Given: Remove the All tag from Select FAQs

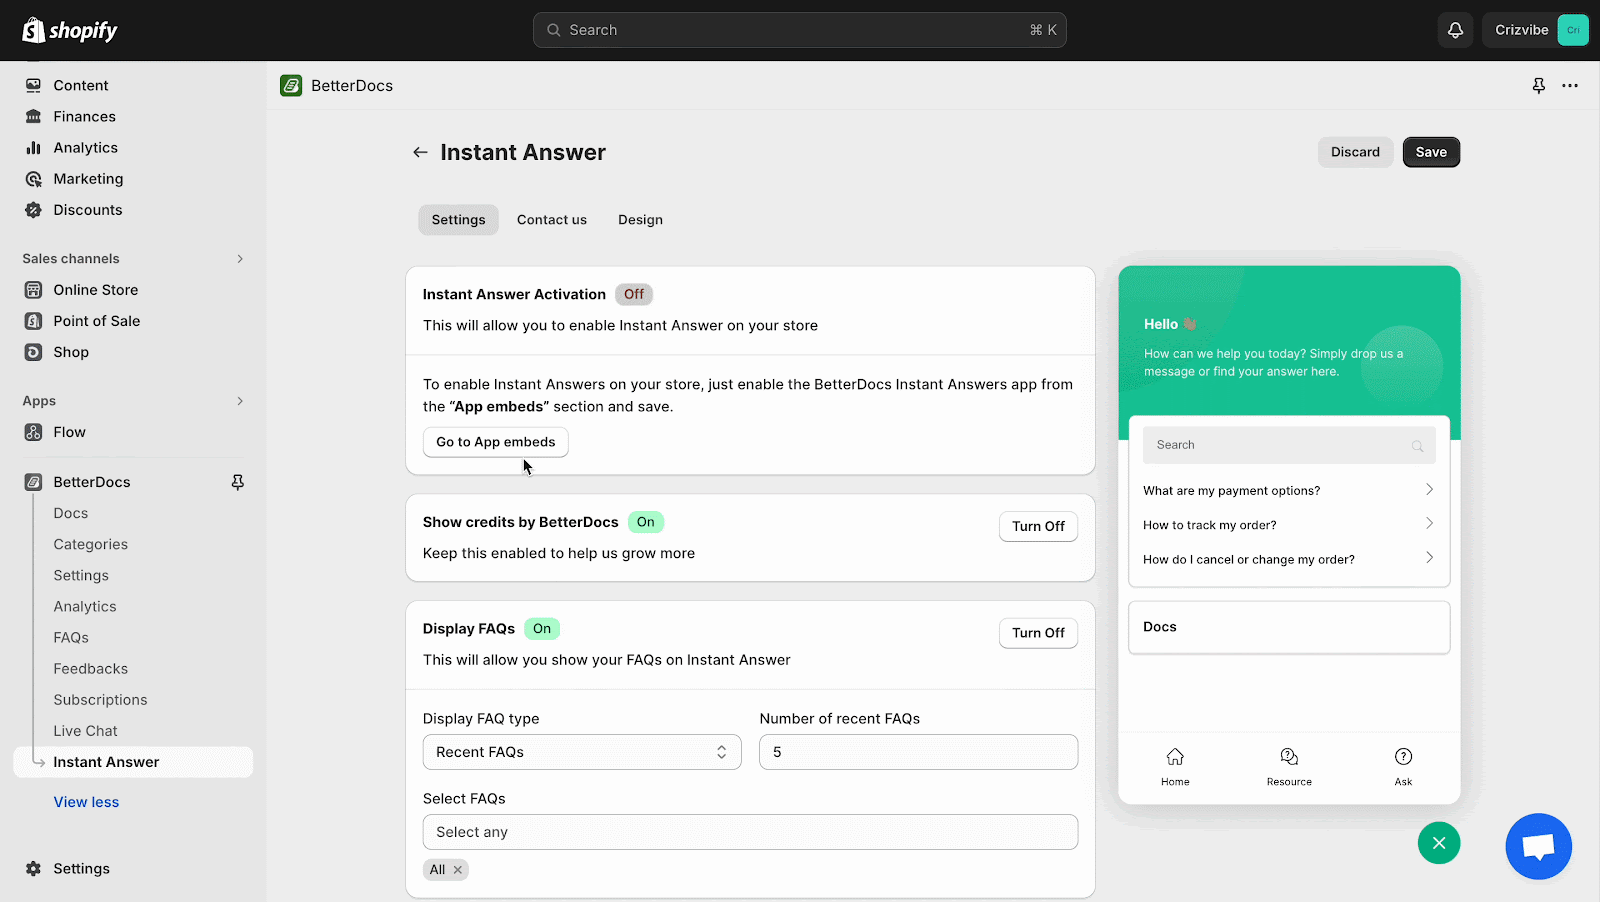Looking at the screenshot, I should click(458, 869).
